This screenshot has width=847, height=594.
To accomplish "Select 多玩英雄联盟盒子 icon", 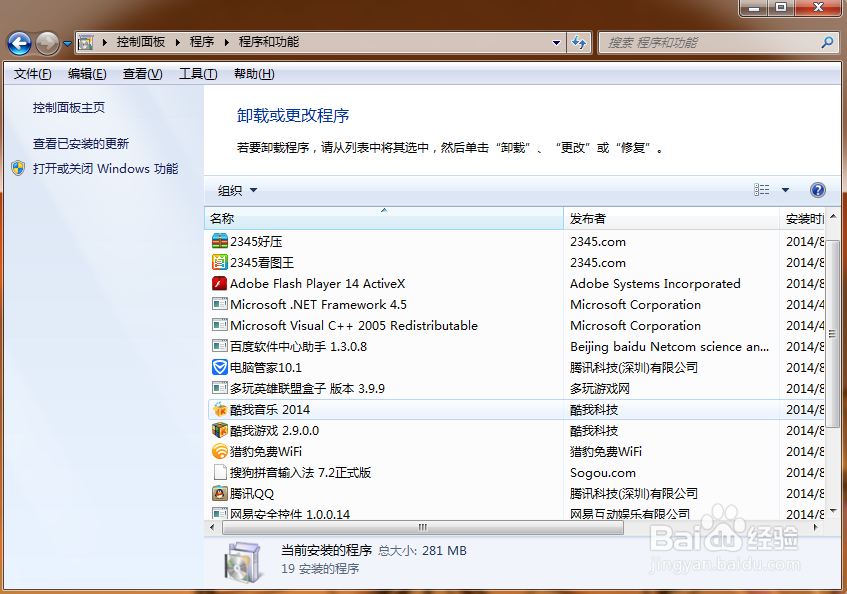I will coord(220,388).
